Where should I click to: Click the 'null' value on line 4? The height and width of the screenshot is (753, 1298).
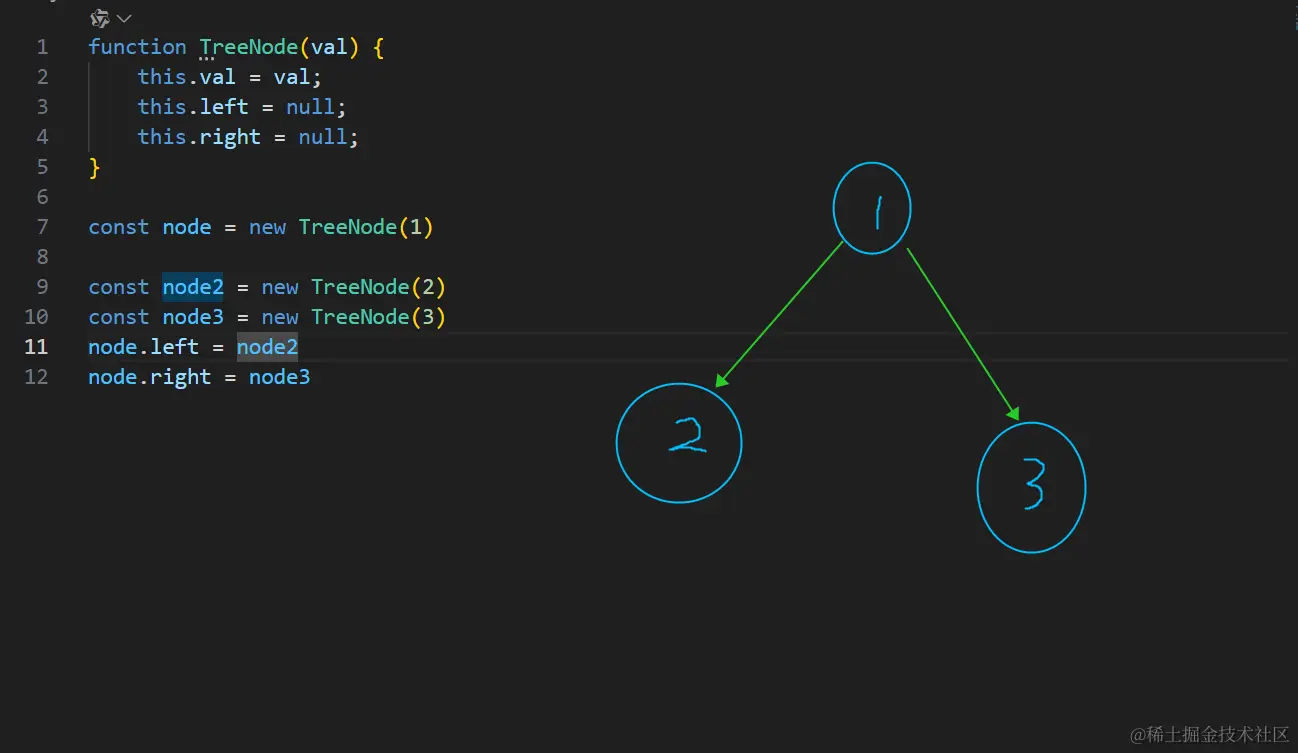(x=323, y=137)
